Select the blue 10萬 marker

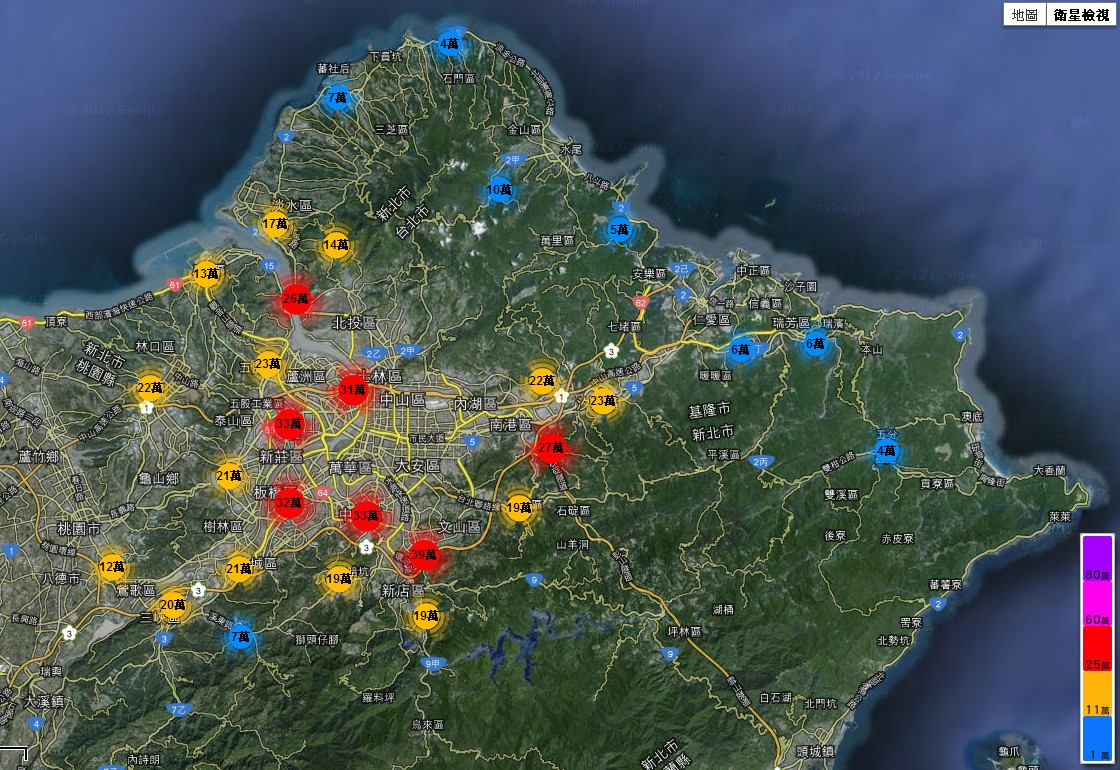pyautogui.click(x=499, y=189)
